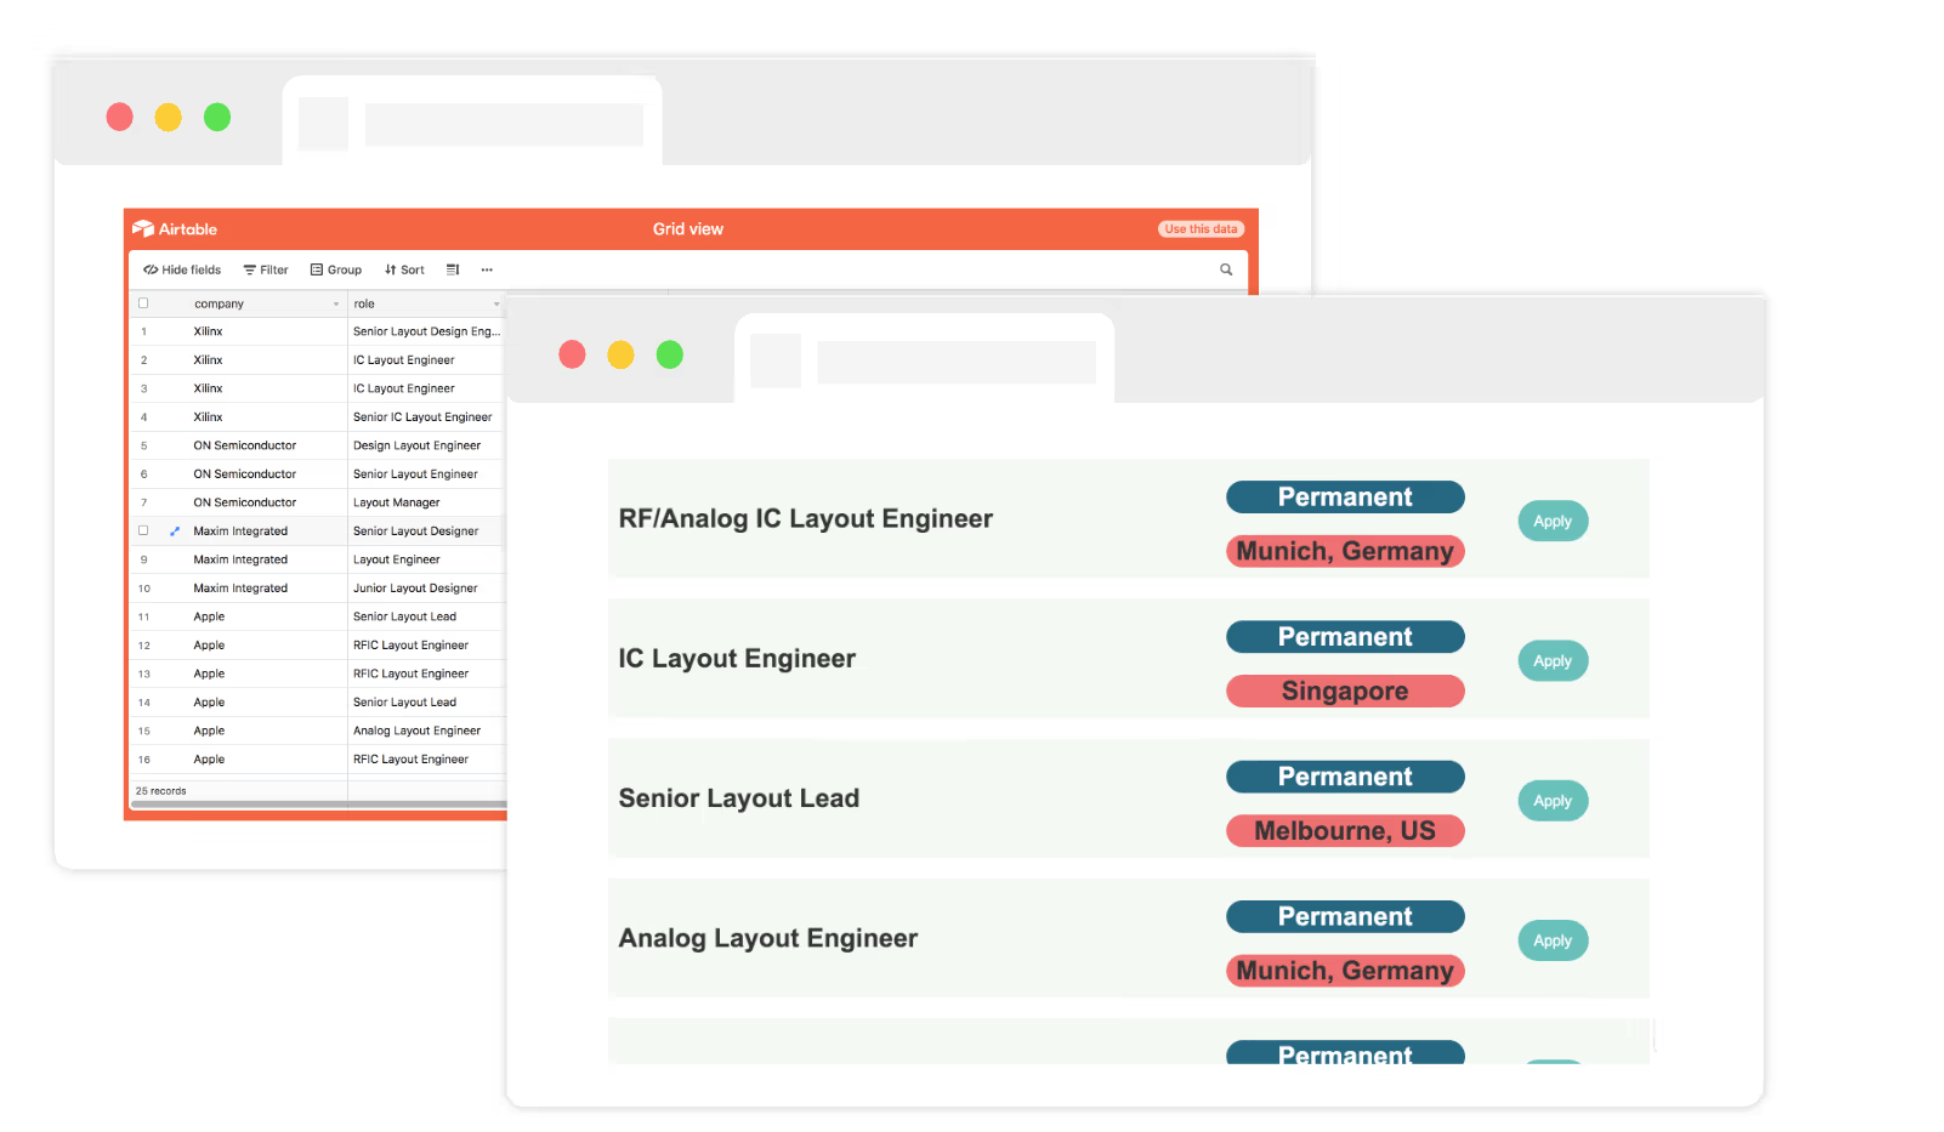Screen dimensions: 1944x1132
Task: Expand the Maxim Integrated Senior Layout Designer record
Action: coord(175,531)
